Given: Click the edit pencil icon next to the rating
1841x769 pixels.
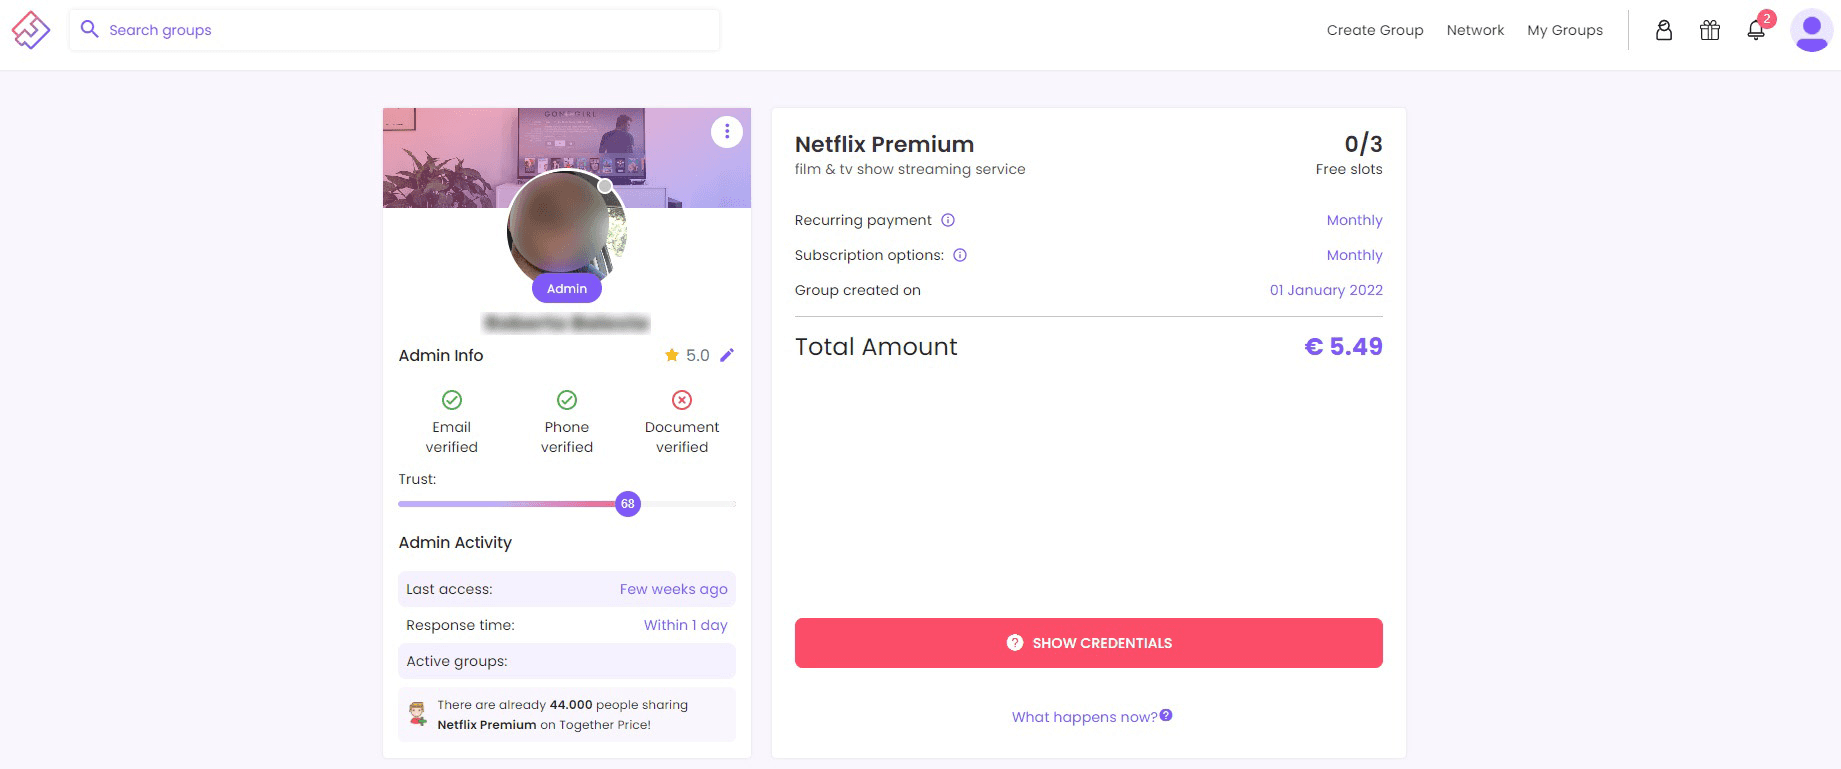Looking at the screenshot, I should coord(727,355).
